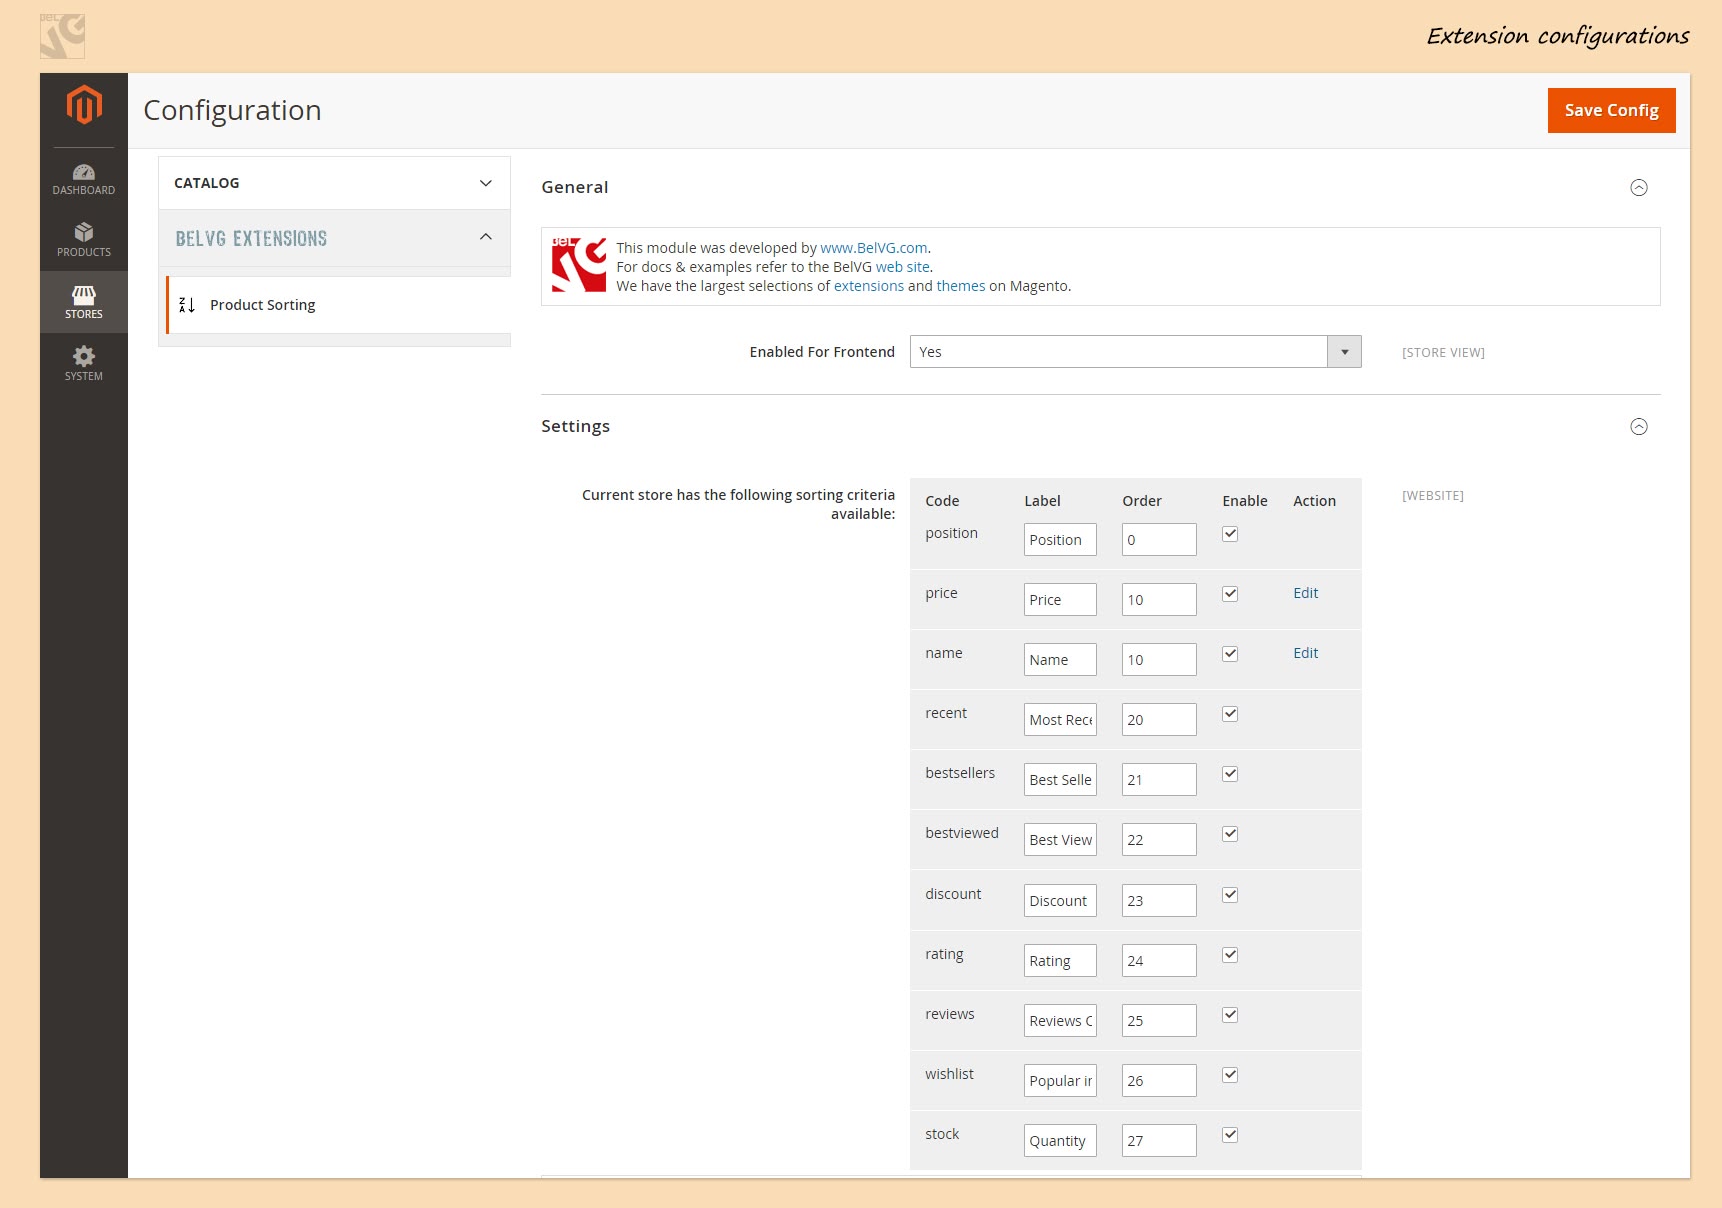Toggle Enable checkbox for rating
This screenshot has height=1208, width=1722.
(x=1230, y=955)
